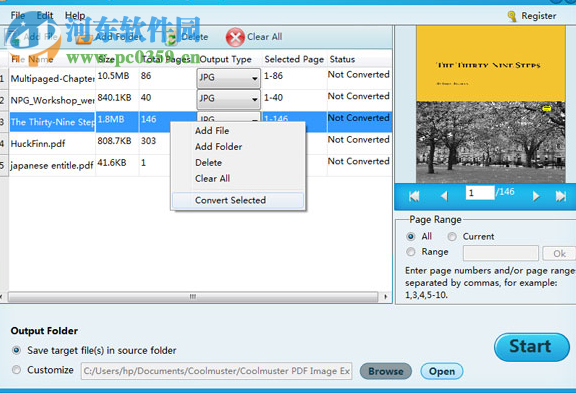The height and width of the screenshot is (393, 576).
Task: Click the book cover preview thumbnail
Action: pos(490,104)
